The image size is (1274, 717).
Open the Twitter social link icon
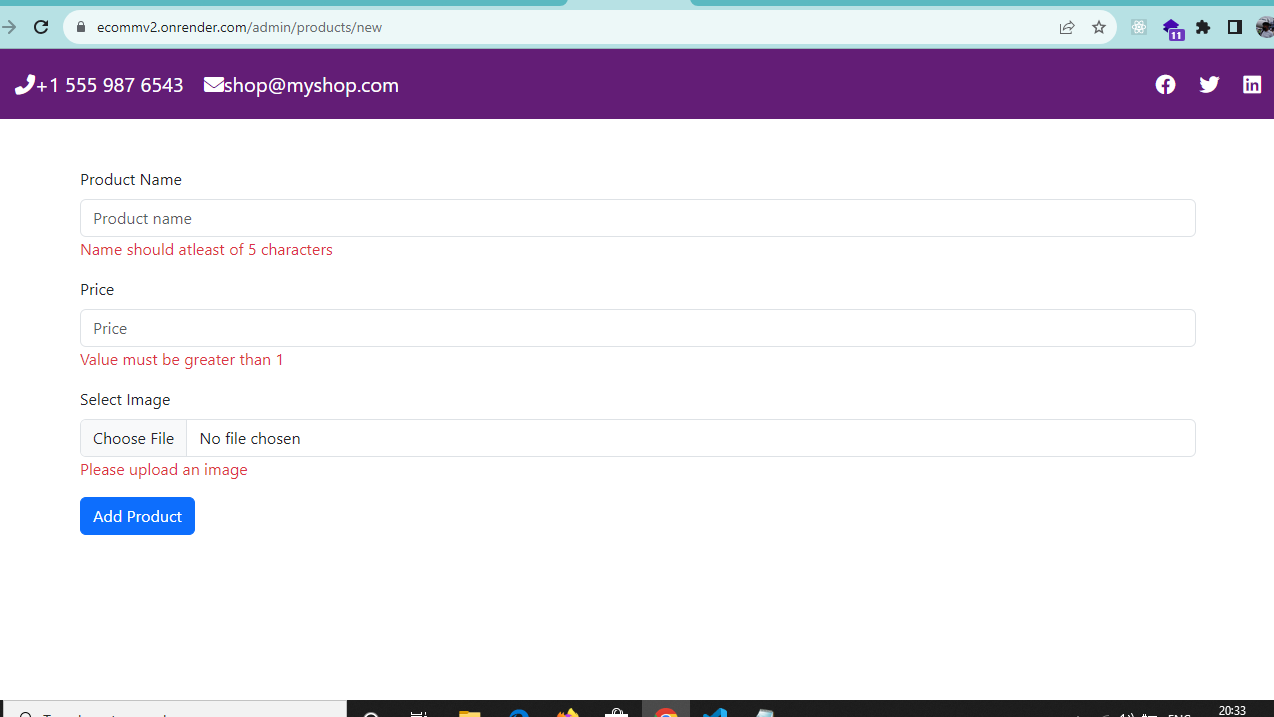1209,85
